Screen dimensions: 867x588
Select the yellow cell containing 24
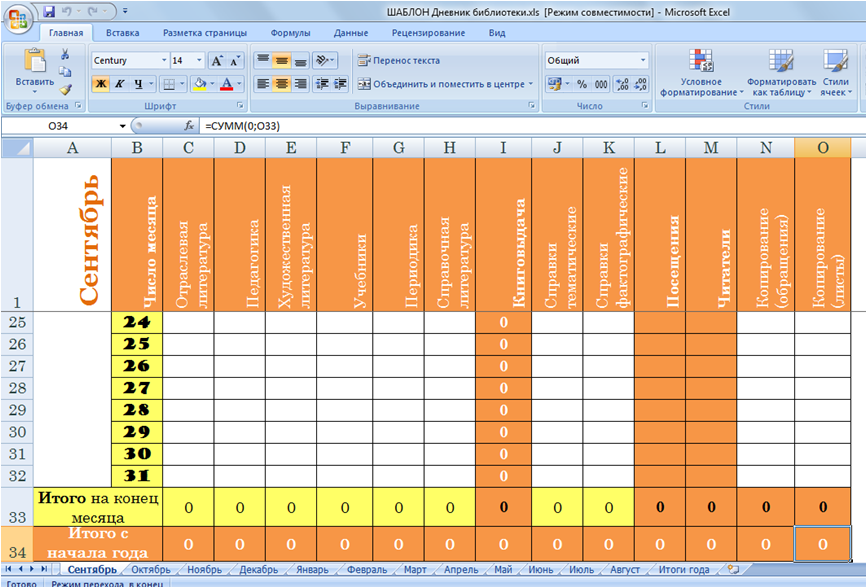[137, 322]
